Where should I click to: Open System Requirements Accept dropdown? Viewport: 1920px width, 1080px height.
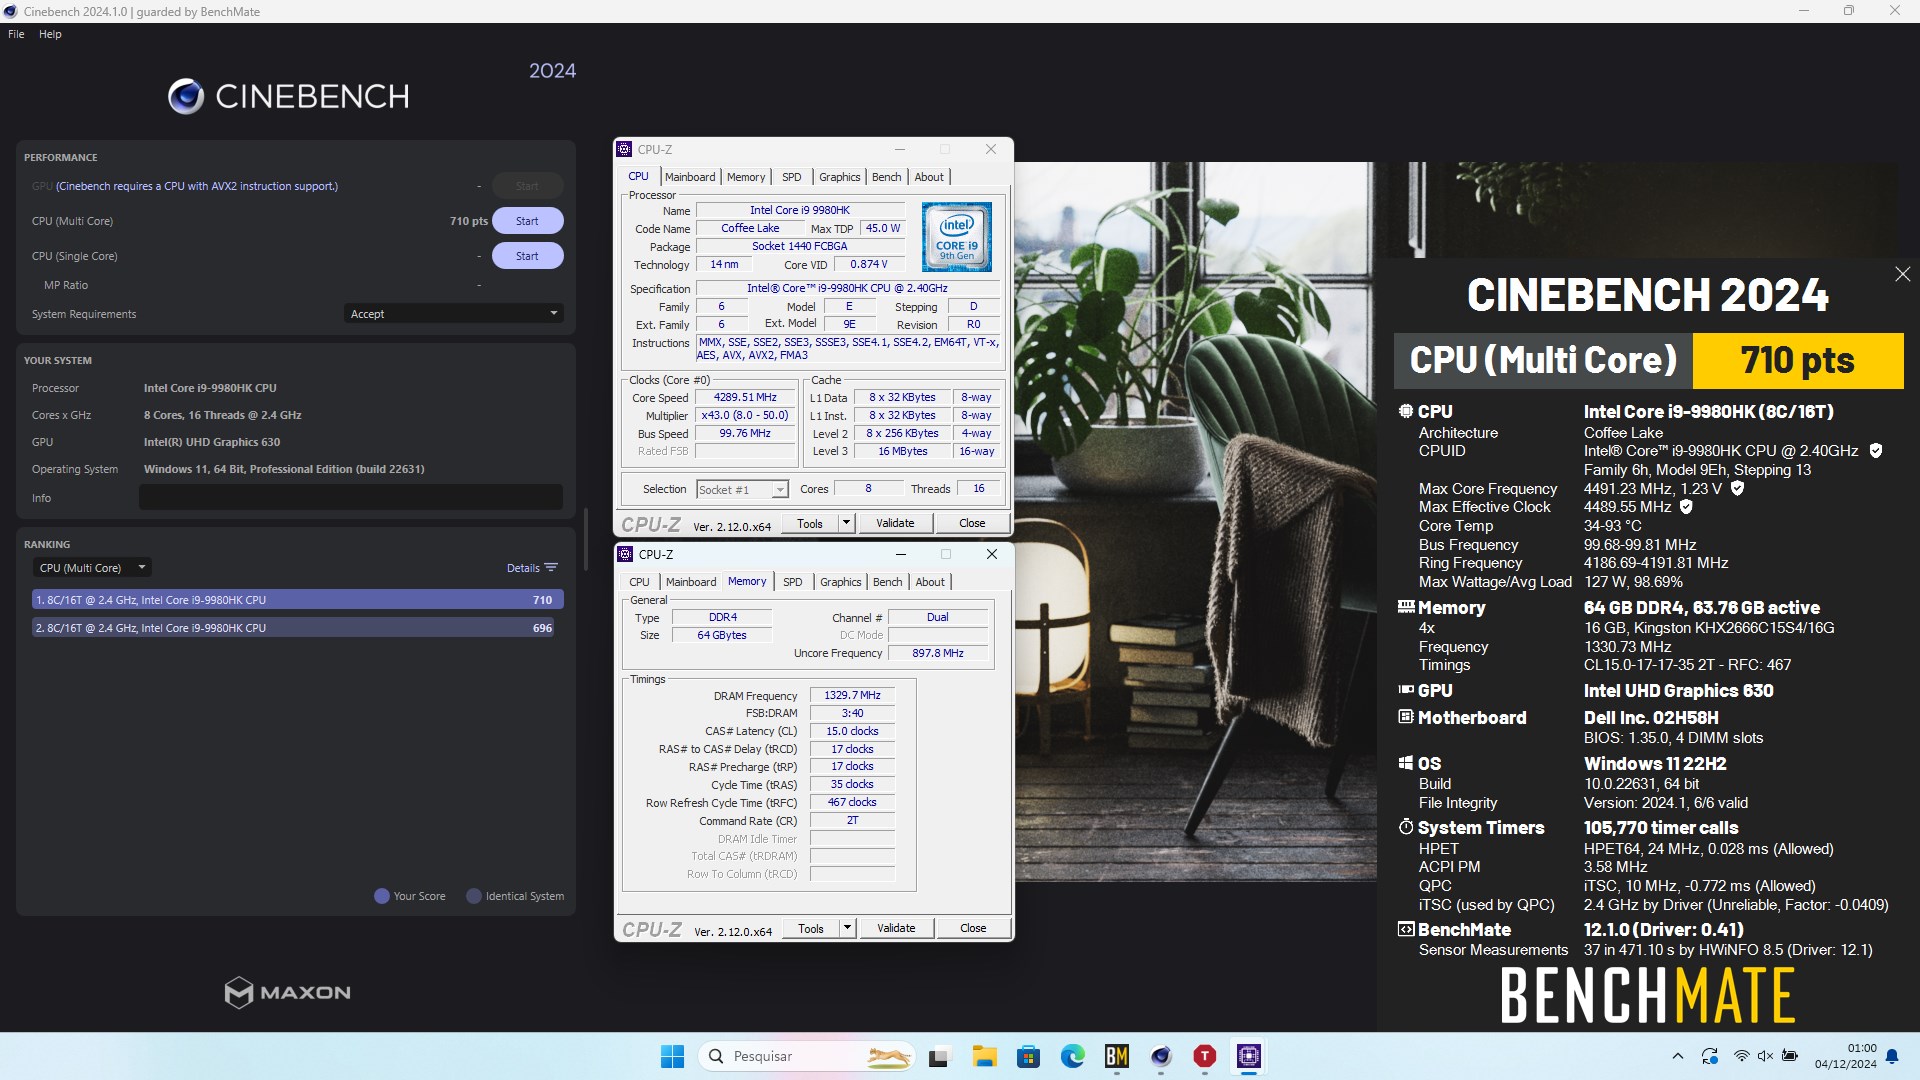click(453, 314)
